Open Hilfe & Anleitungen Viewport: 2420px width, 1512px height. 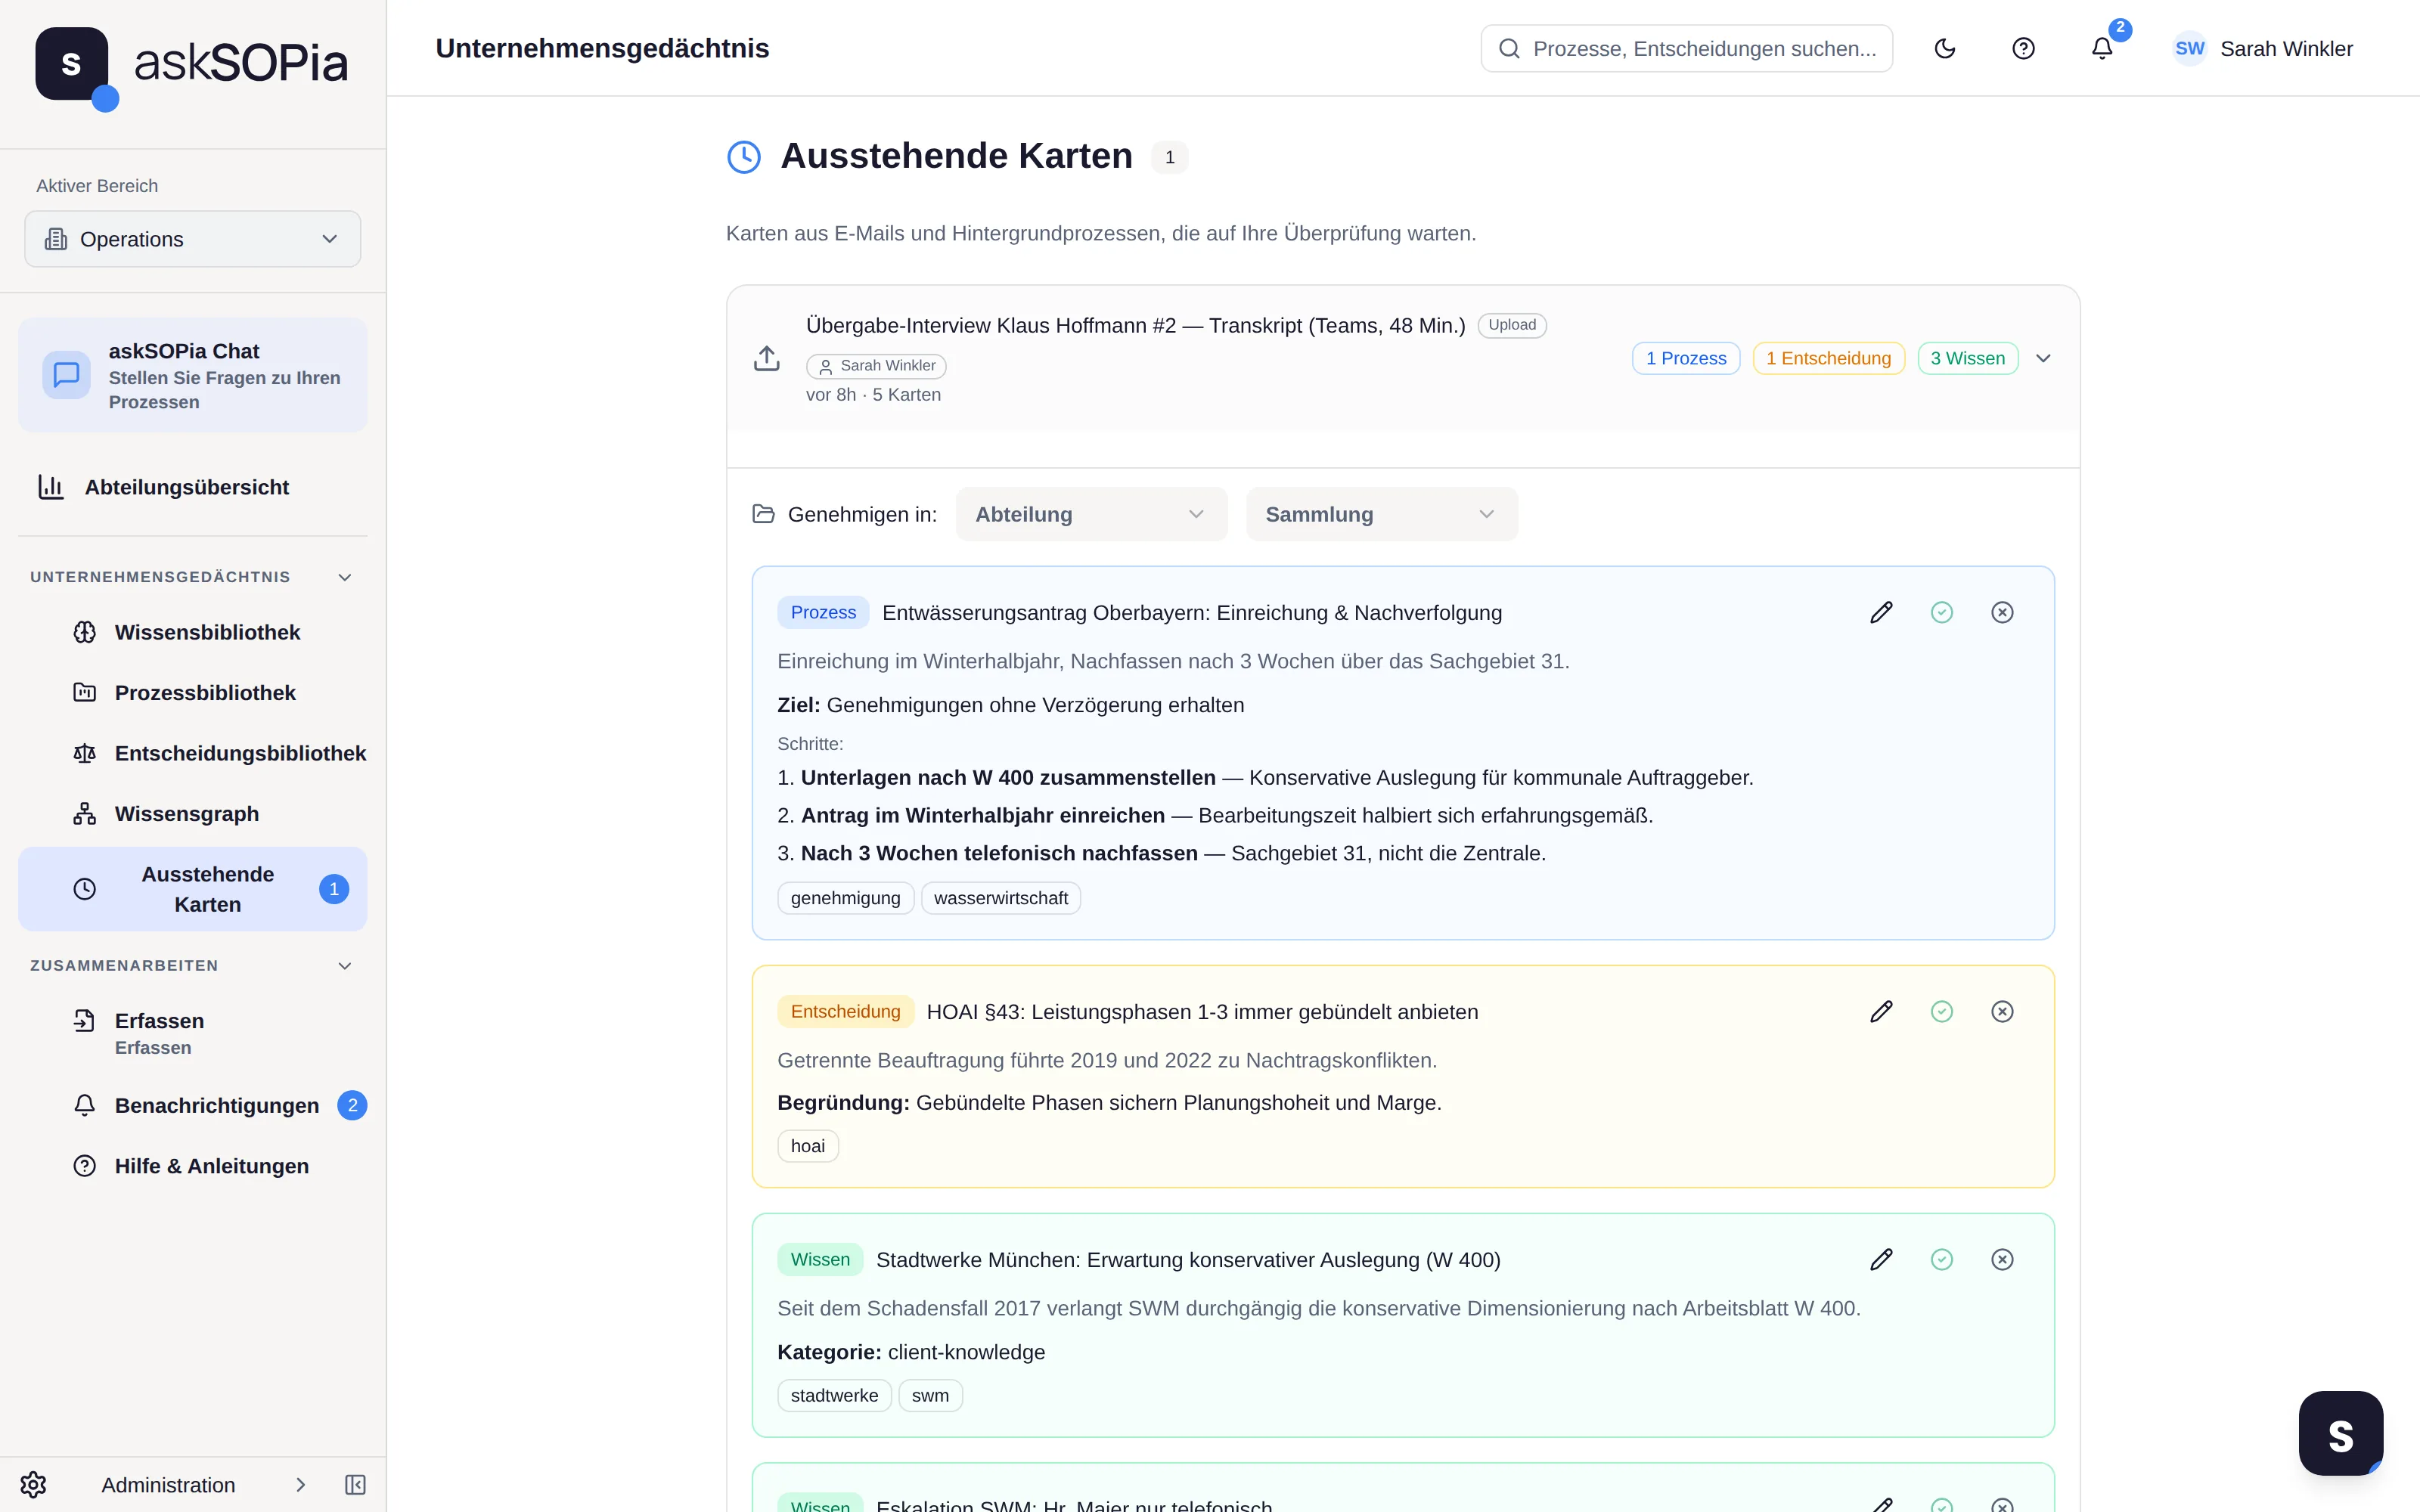212,1166
